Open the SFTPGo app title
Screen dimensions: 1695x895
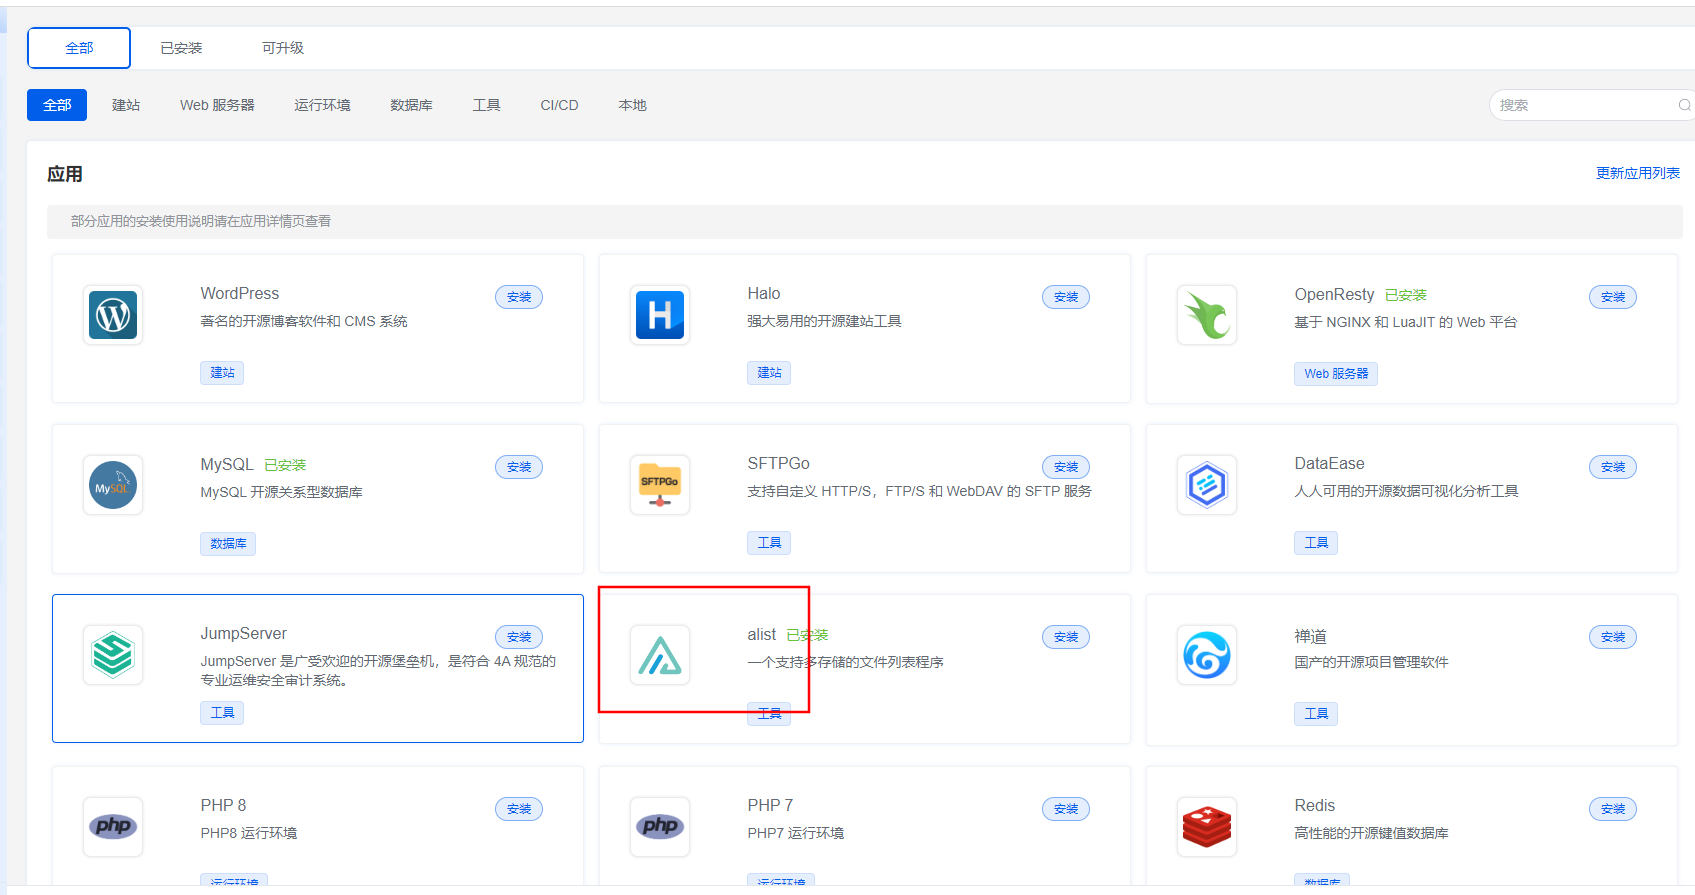[x=779, y=464]
